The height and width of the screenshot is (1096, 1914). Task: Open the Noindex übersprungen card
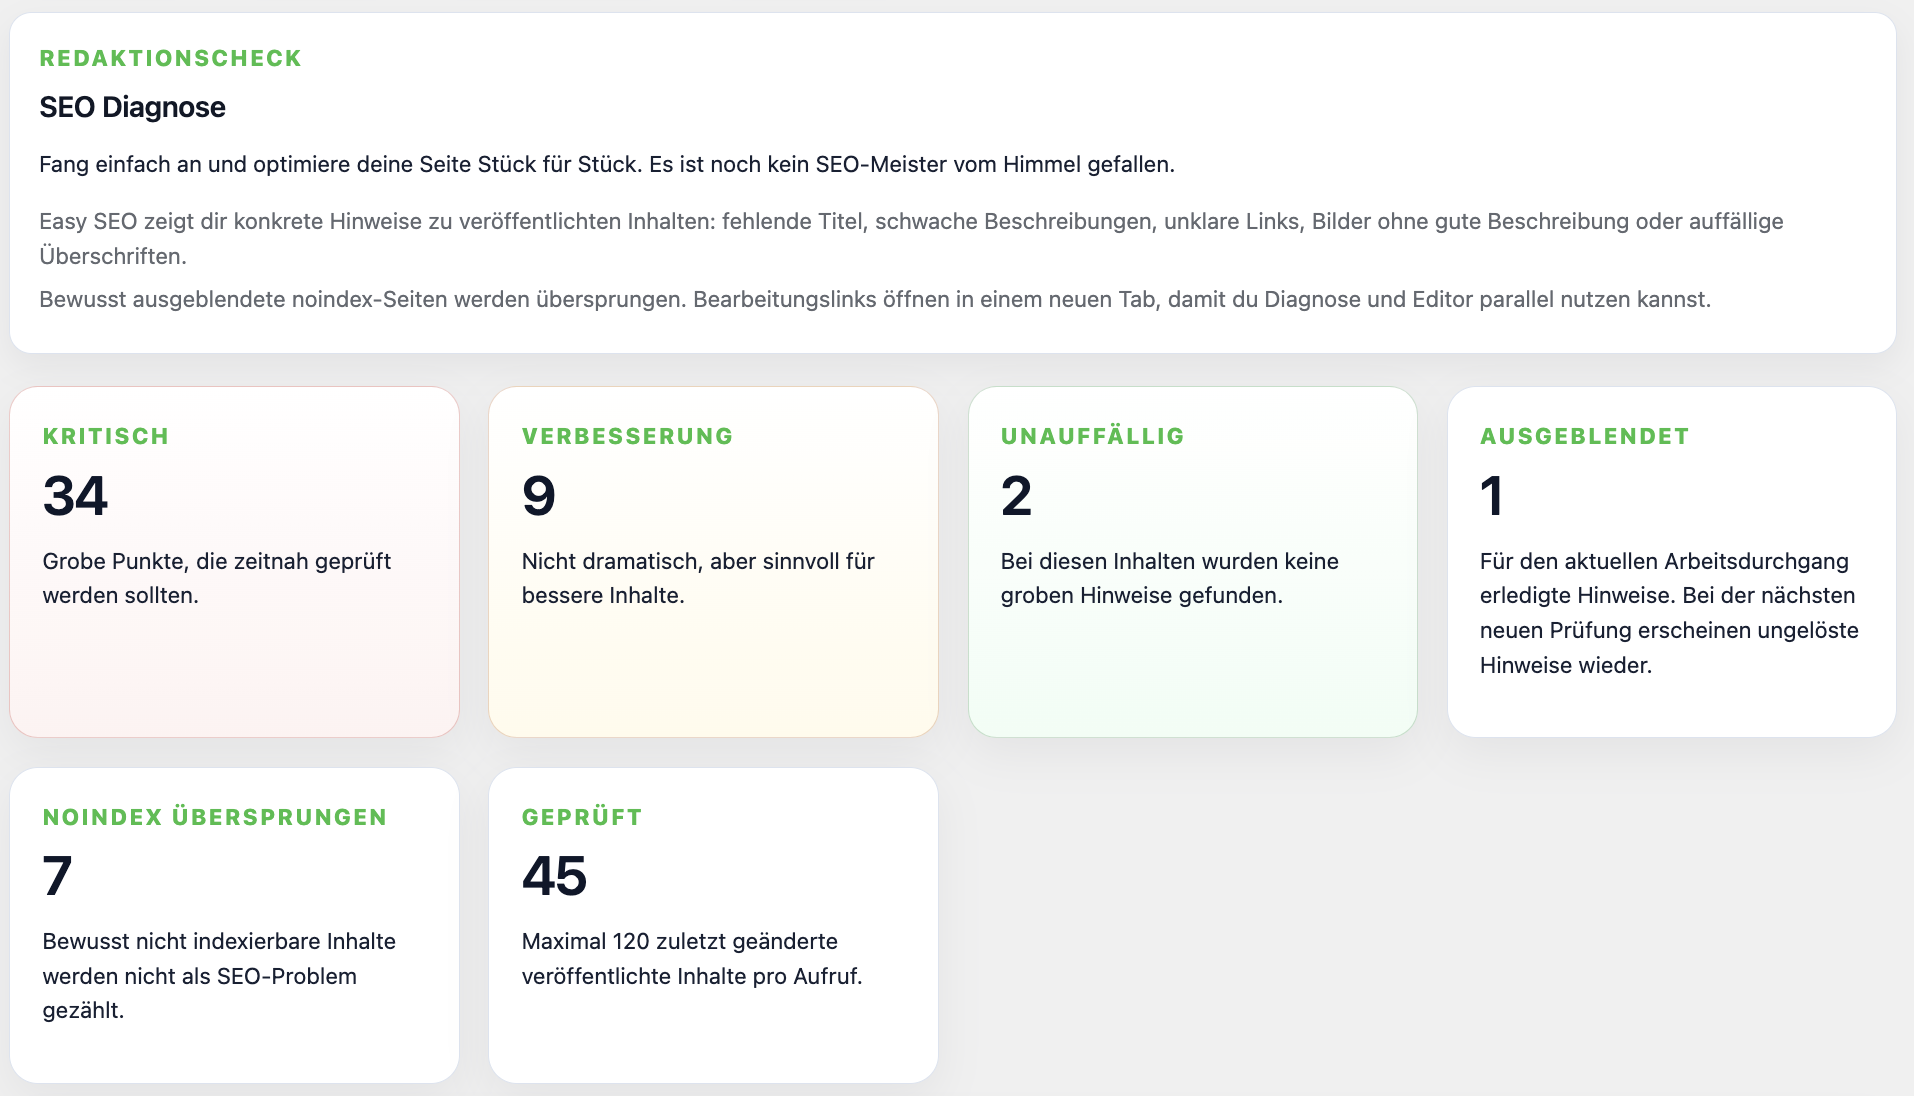(234, 925)
